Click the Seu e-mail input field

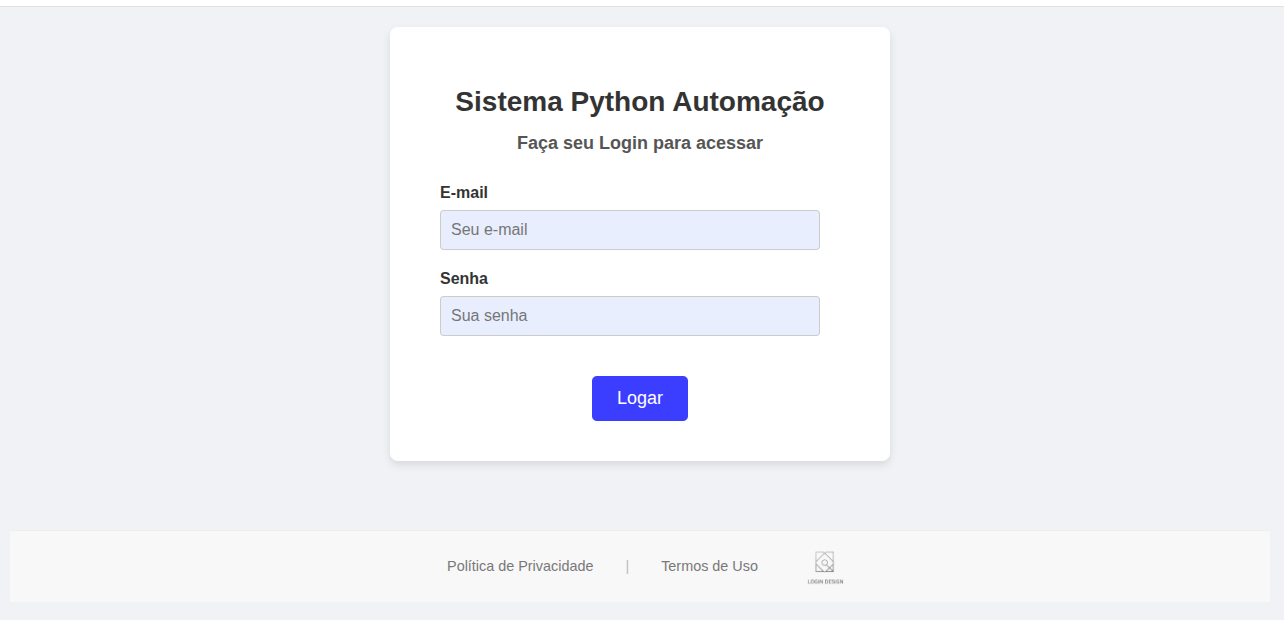click(x=630, y=230)
